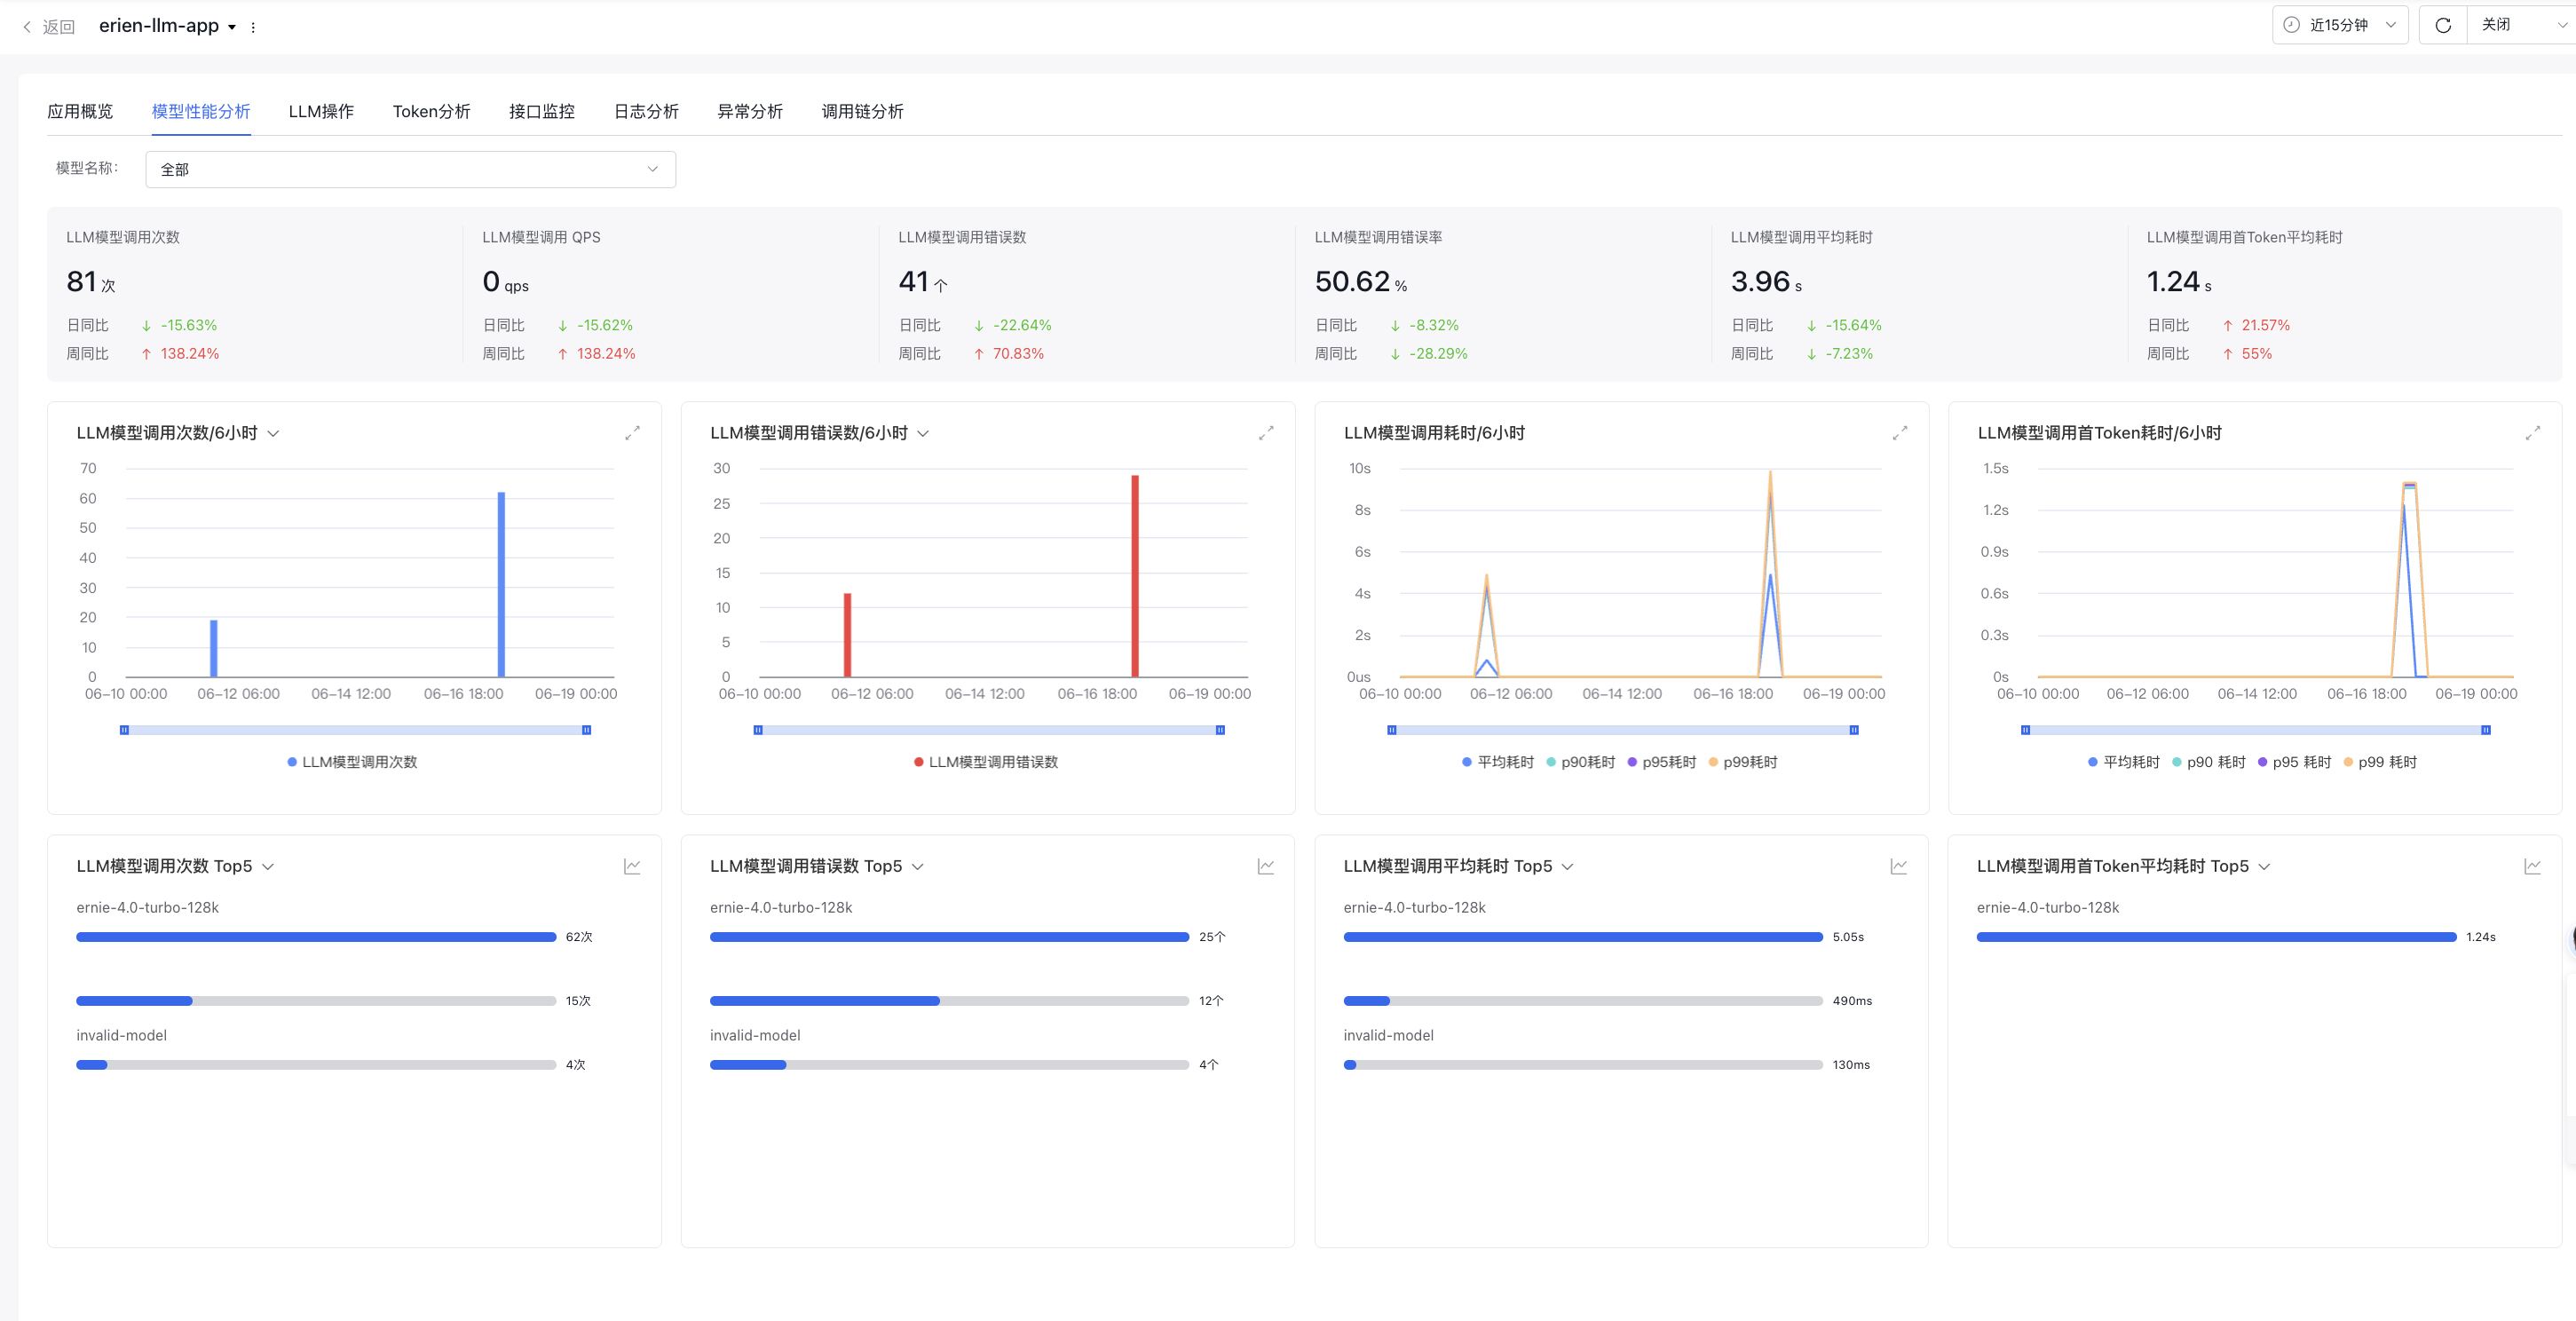Image resolution: width=2576 pixels, height=1321 pixels.
Task: Open the more options dots beside erien-llm-app
Action: click(x=253, y=27)
